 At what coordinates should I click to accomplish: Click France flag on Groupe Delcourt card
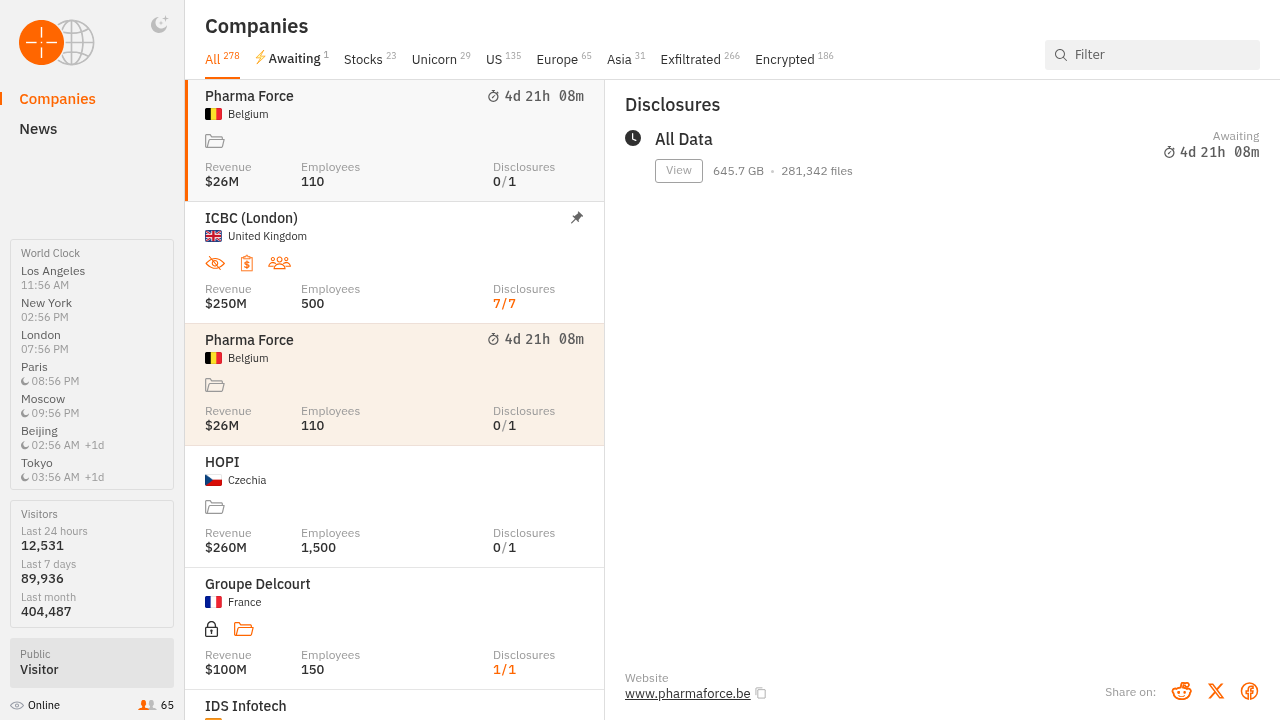[x=213, y=602]
